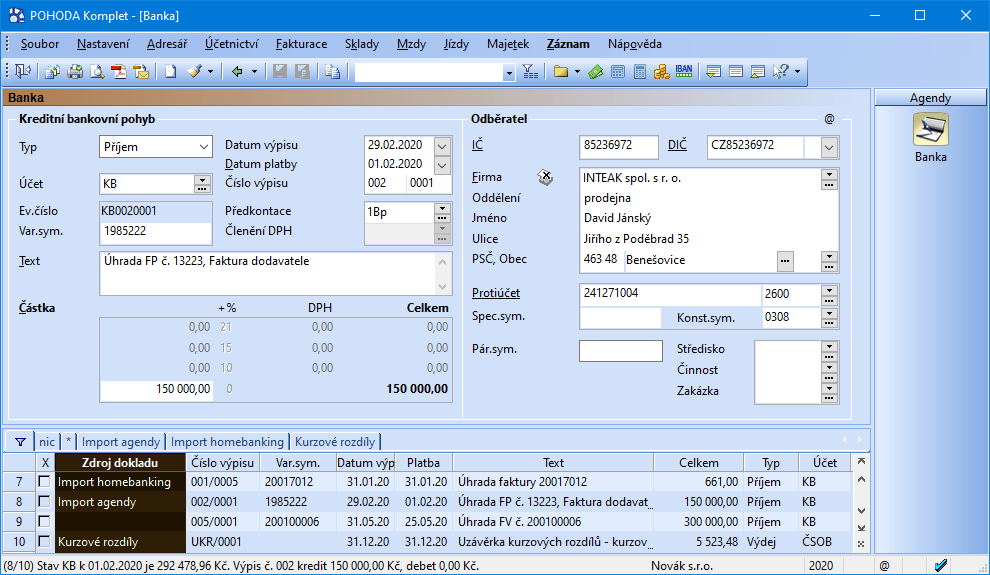Click the print reports printer icon

pyautogui.click(x=75, y=72)
